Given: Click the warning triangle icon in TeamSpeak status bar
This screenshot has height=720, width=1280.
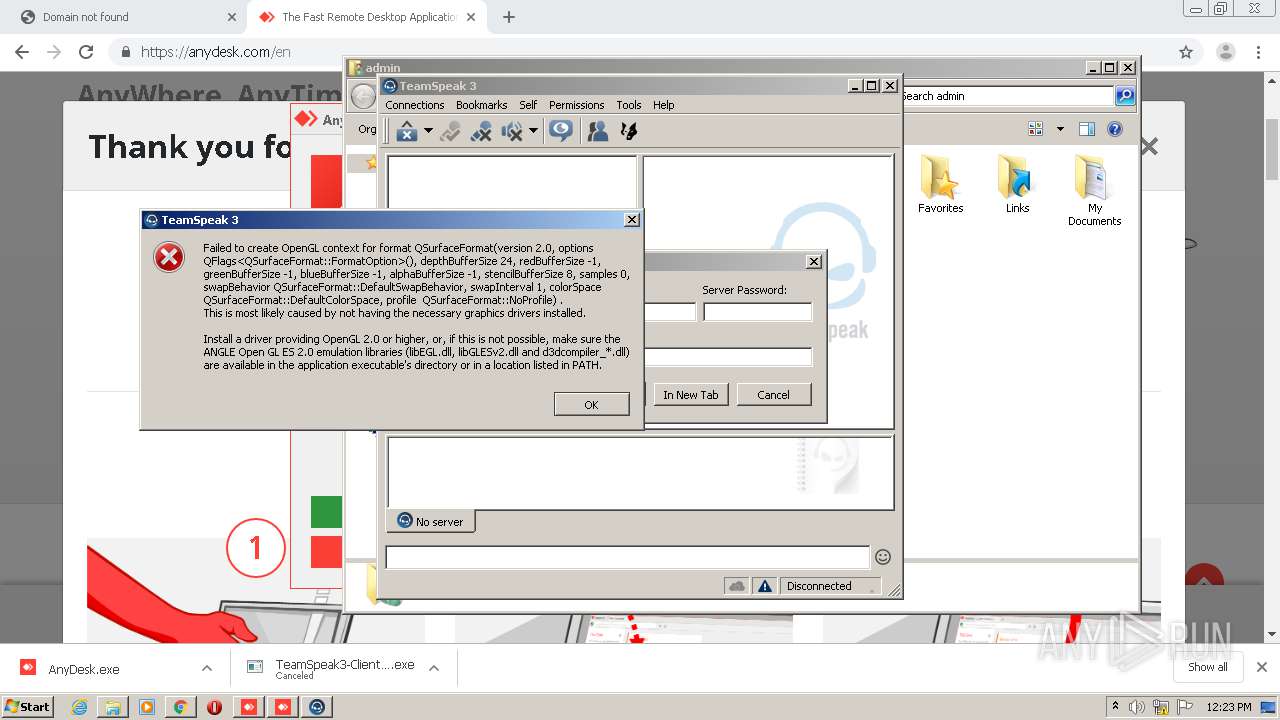Looking at the screenshot, I should coord(765,586).
